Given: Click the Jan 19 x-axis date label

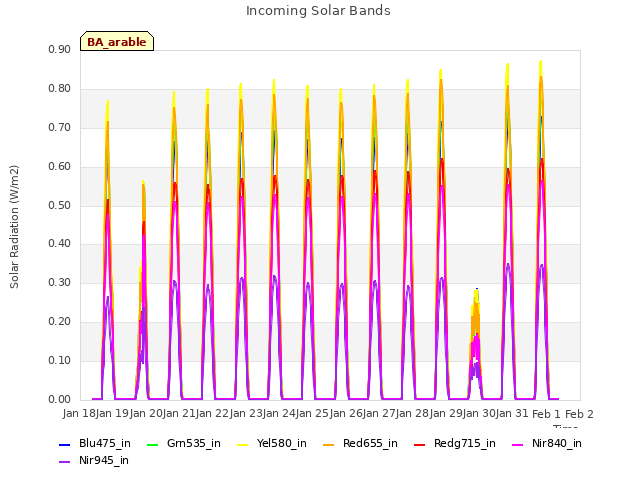Looking at the screenshot, I should point(113,414).
